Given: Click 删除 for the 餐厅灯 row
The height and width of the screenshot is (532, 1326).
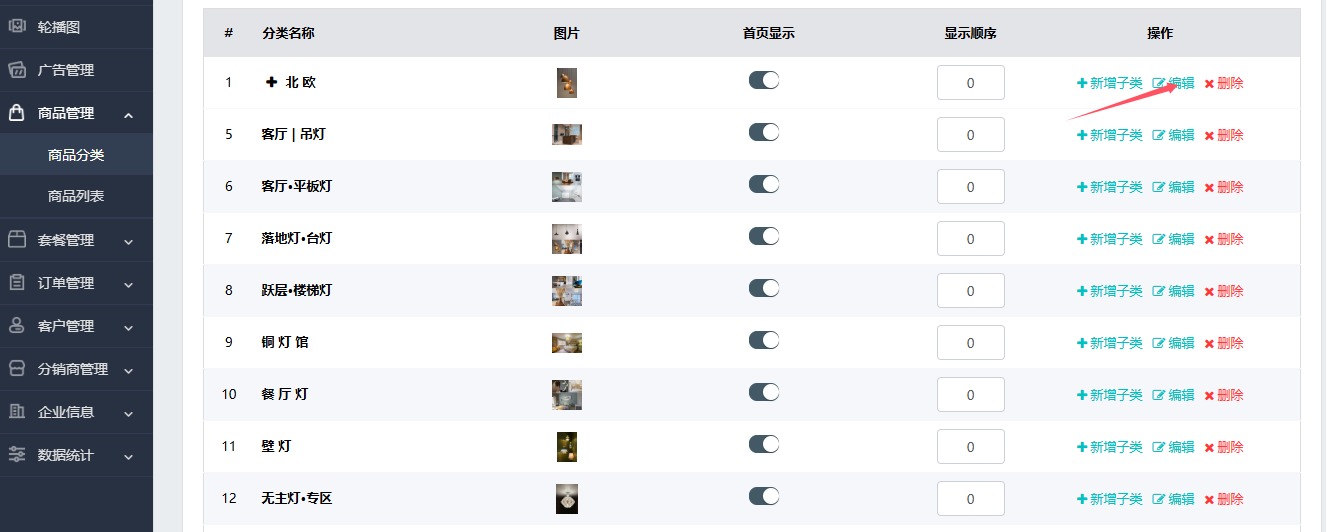Looking at the screenshot, I should coord(1224,395).
